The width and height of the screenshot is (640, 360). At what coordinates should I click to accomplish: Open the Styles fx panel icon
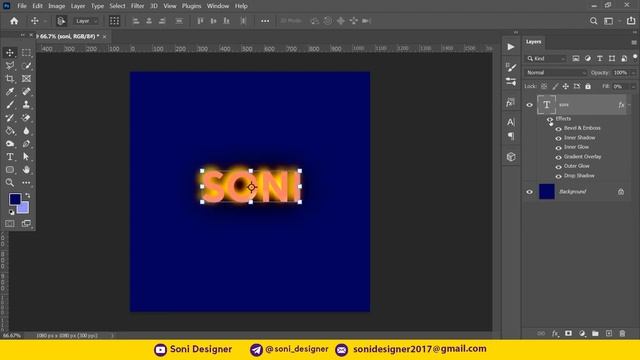(511, 103)
